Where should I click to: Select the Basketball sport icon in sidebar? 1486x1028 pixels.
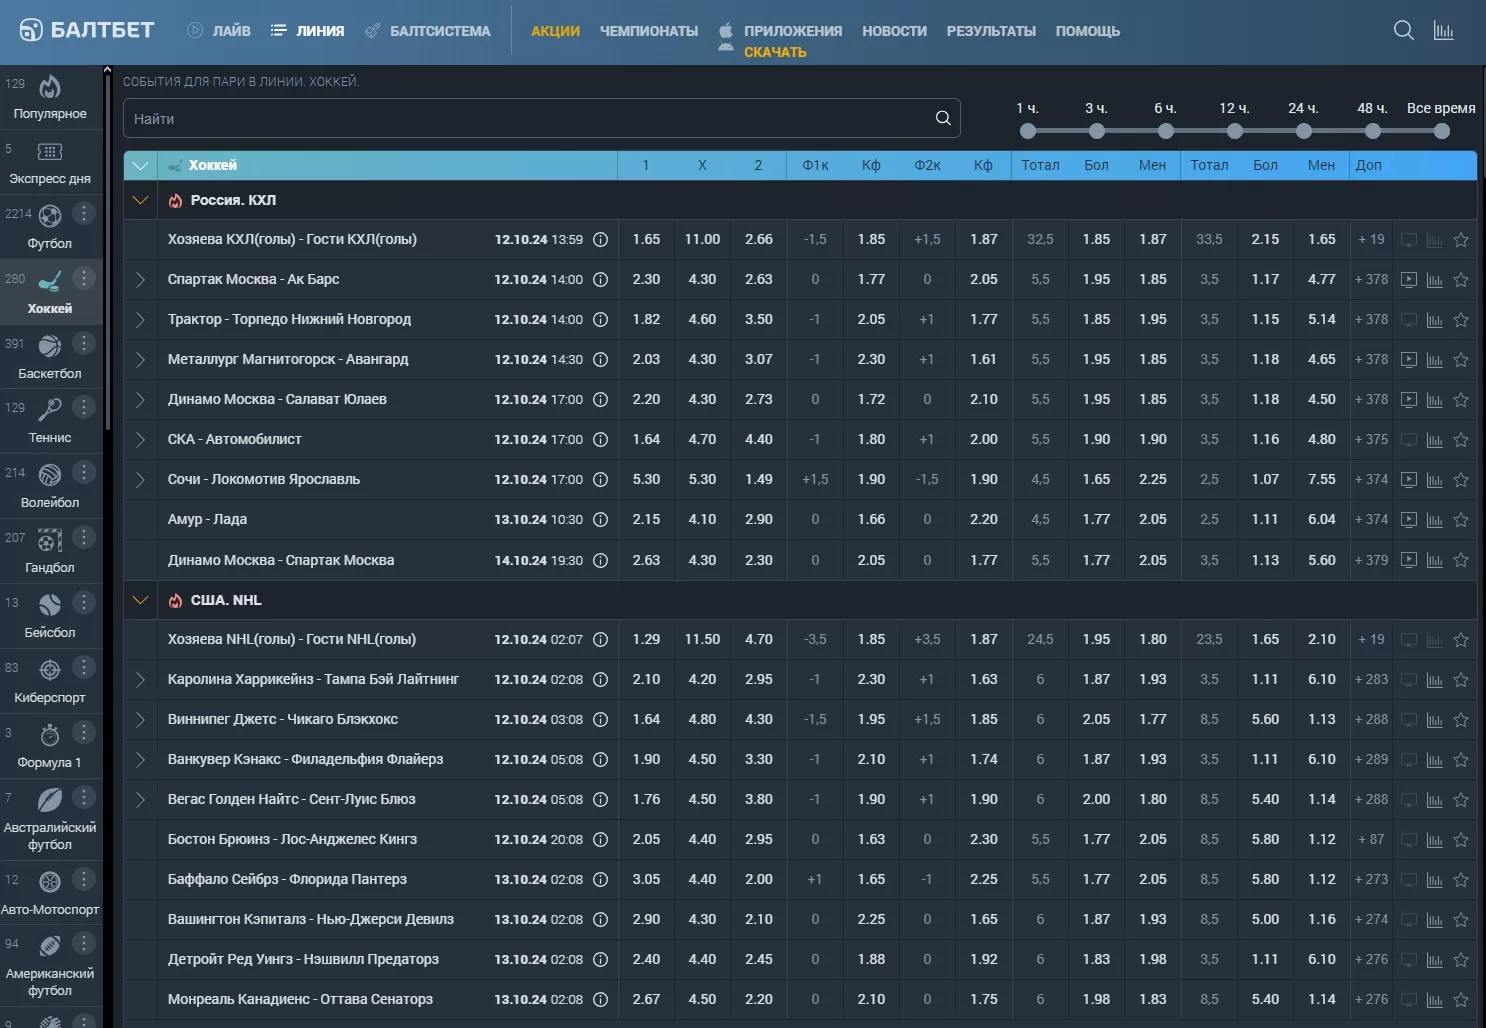[49, 346]
